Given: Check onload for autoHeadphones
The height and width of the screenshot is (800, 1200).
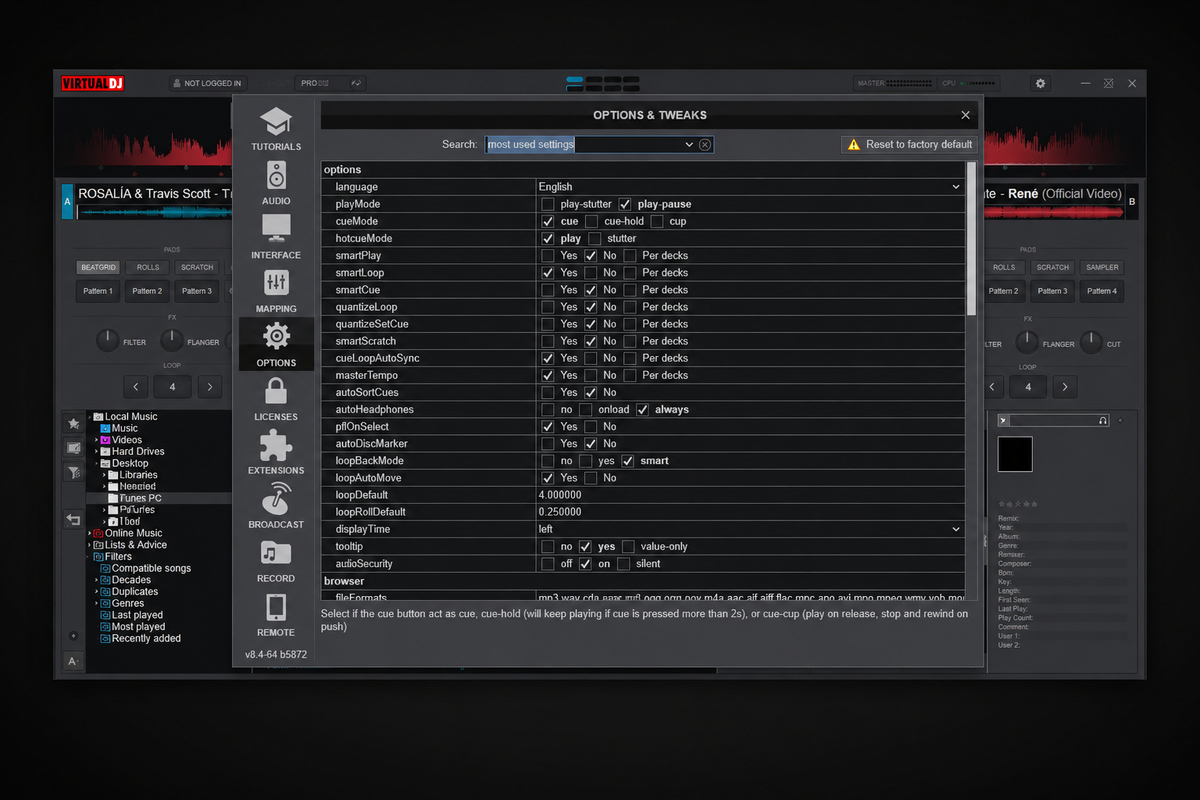Looking at the screenshot, I should click(585, 409).
